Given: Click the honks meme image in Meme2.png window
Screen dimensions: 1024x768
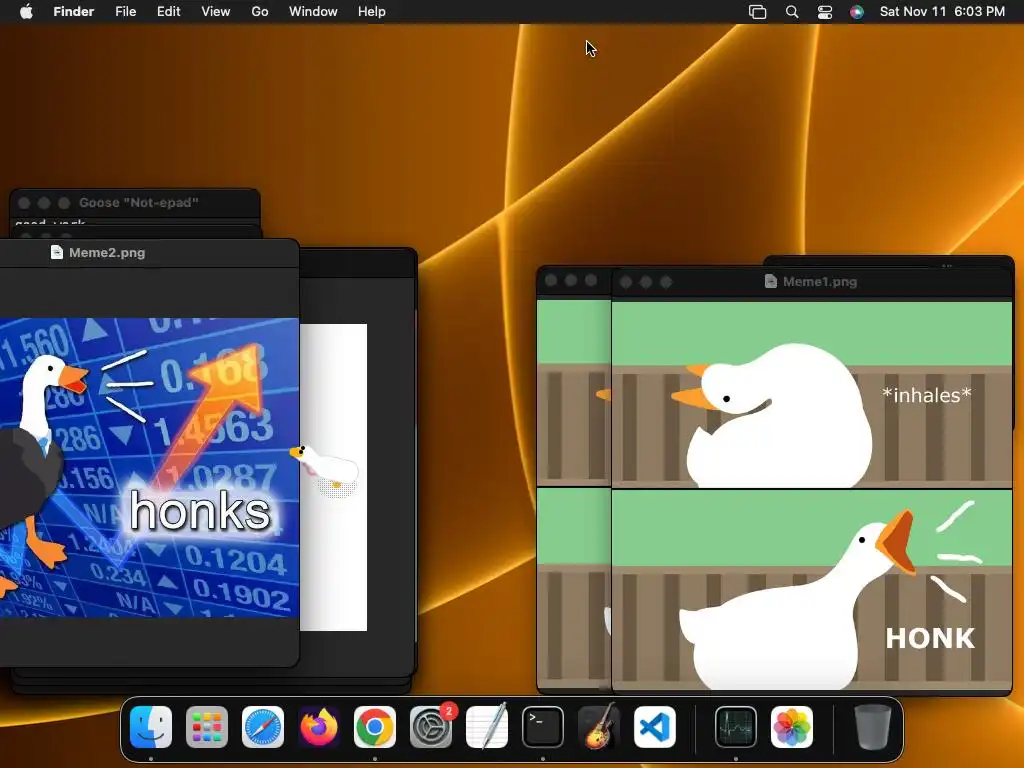Looking at the screenshot, I should pyautogui.click(x=150, y=468).
